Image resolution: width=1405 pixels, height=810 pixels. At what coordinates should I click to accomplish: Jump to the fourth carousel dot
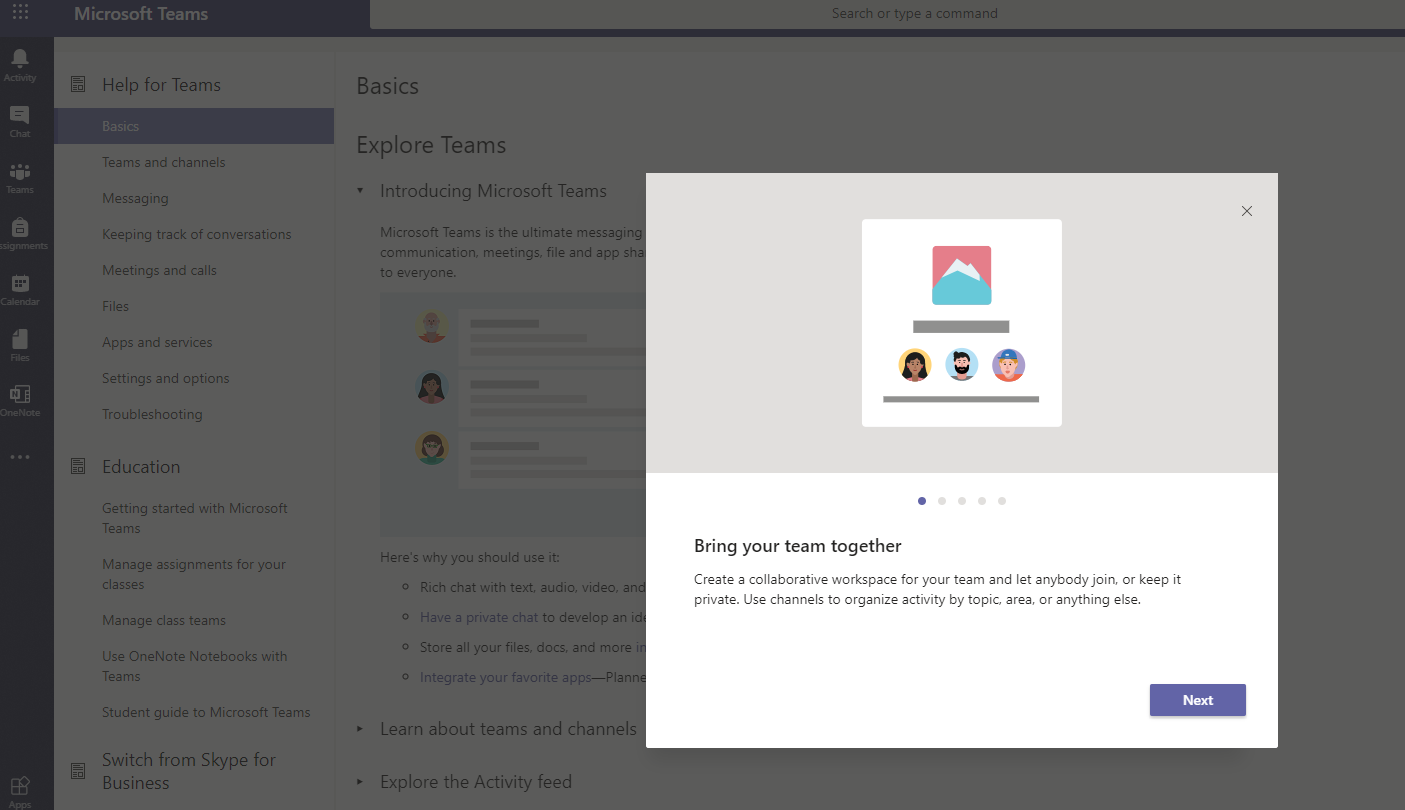pos(982,501)
